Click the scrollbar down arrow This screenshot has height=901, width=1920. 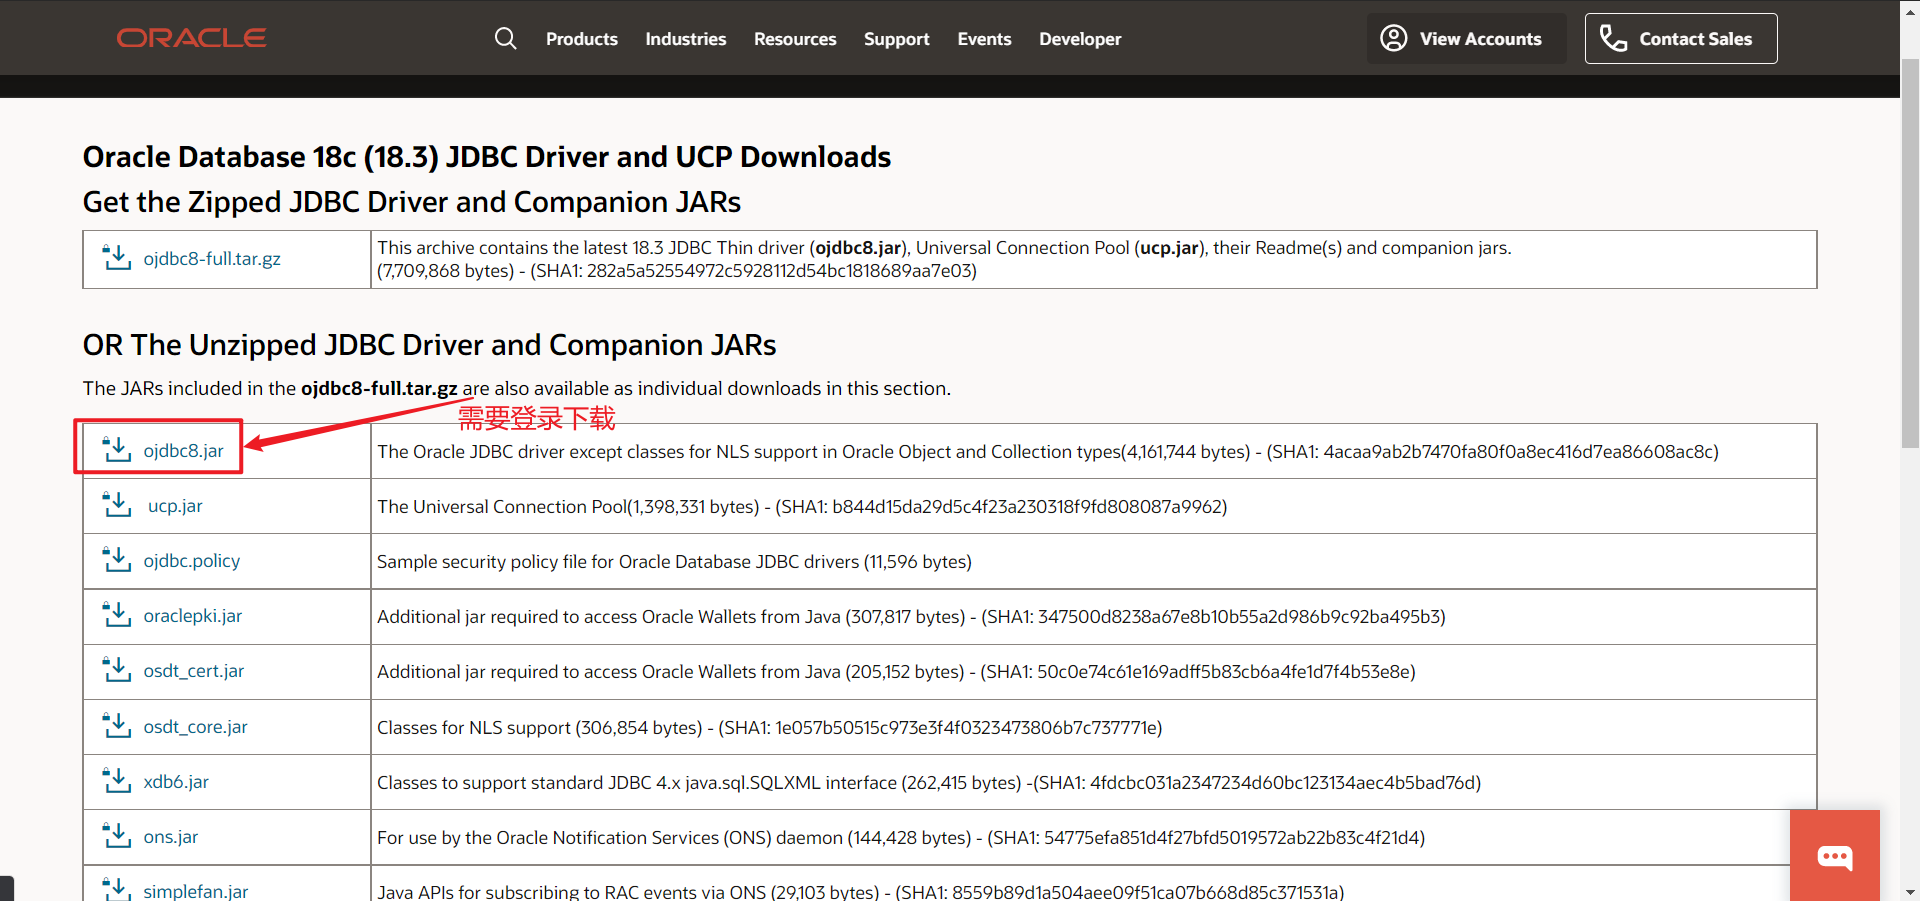pos(1910,891)
